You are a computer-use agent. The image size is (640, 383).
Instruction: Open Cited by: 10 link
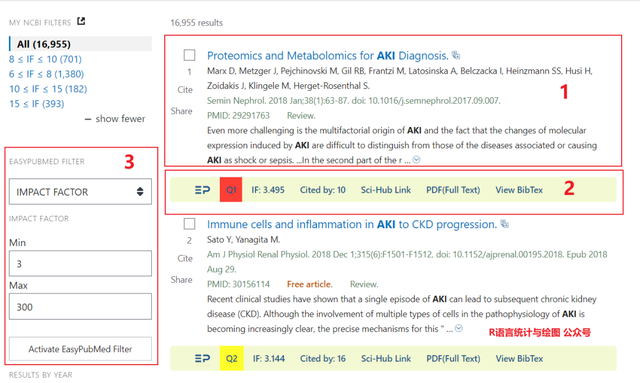(323, 190)
